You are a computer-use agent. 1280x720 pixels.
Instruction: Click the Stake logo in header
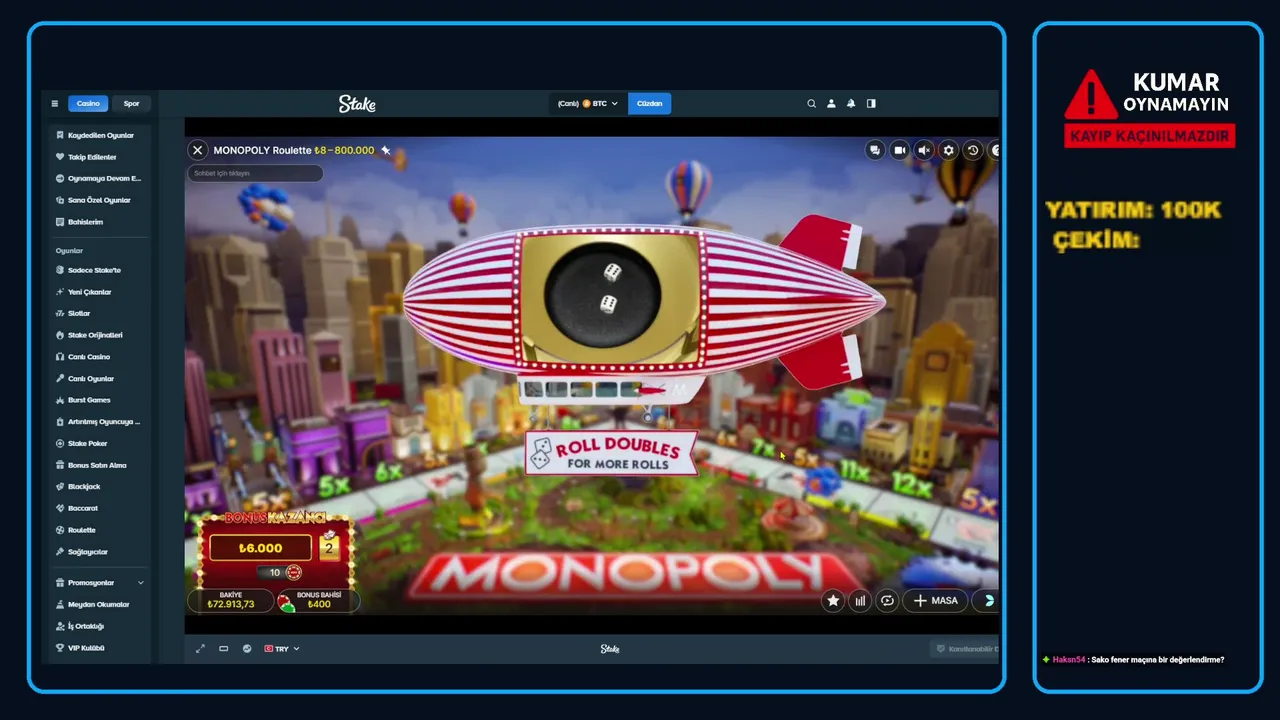click(357, 103)
